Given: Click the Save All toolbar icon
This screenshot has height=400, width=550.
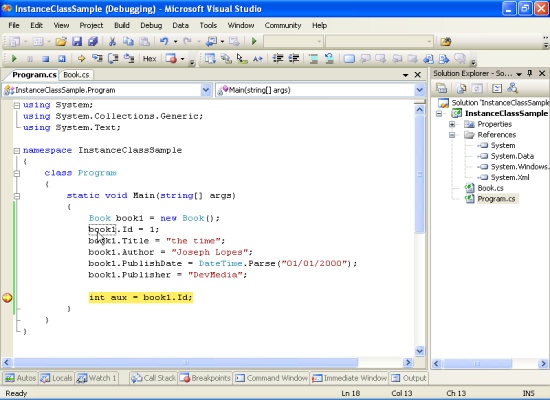Looking at the screenshot, I should (x=93, y=41).
